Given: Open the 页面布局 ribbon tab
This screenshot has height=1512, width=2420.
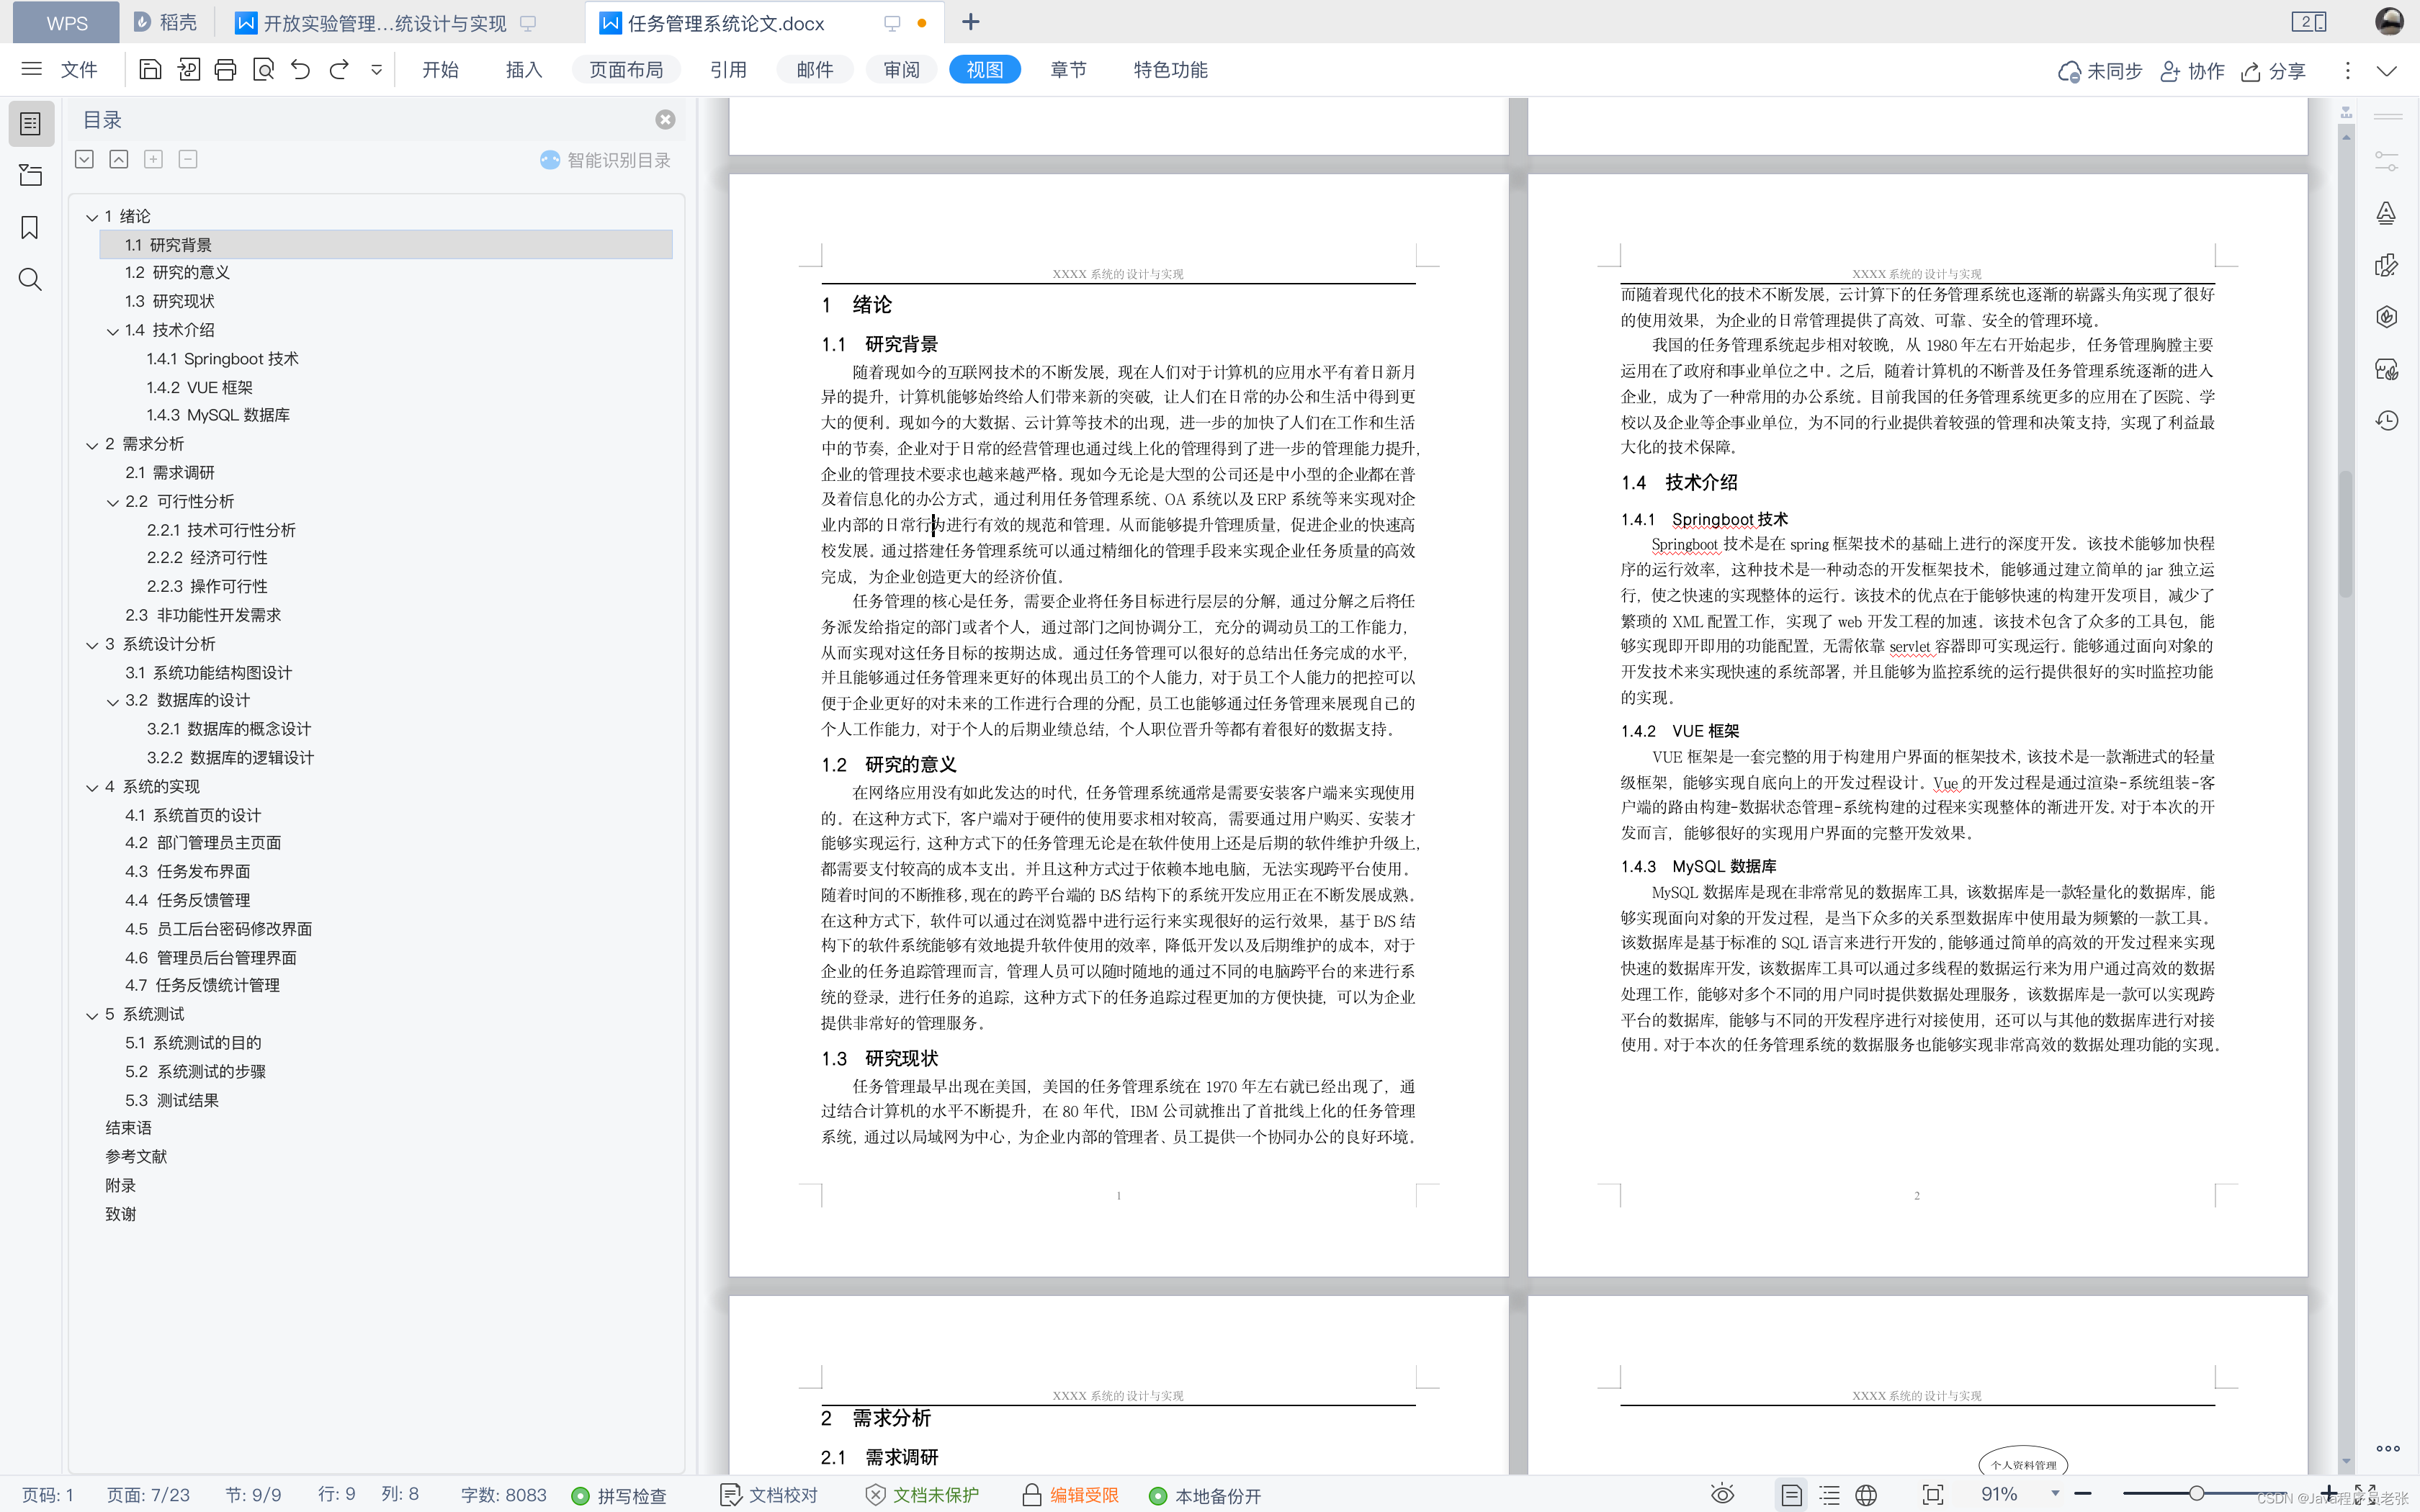Looking at the screenshot, I should [x=626, y=70].
